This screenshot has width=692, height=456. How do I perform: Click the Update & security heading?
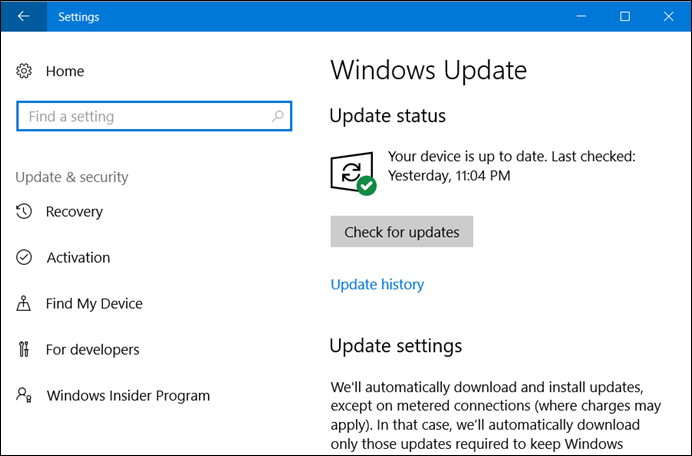[x=72, y=177]
